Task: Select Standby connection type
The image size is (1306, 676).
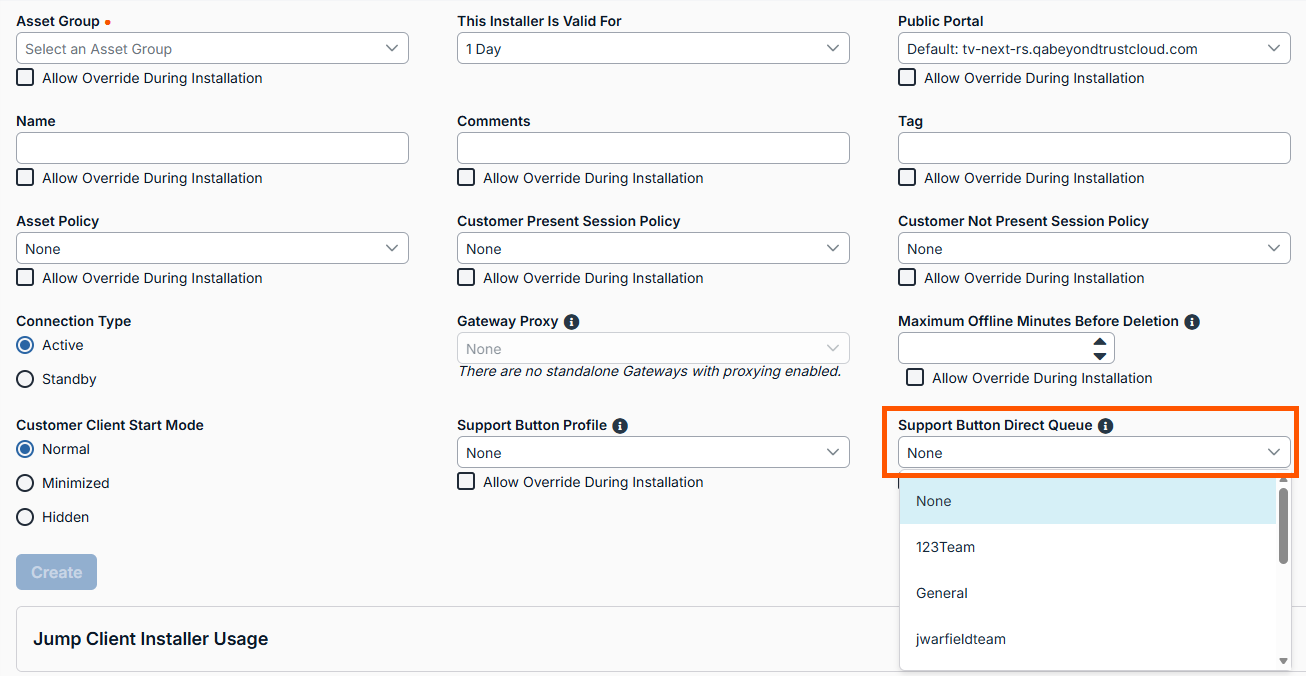Action: [x=26, y=380]
